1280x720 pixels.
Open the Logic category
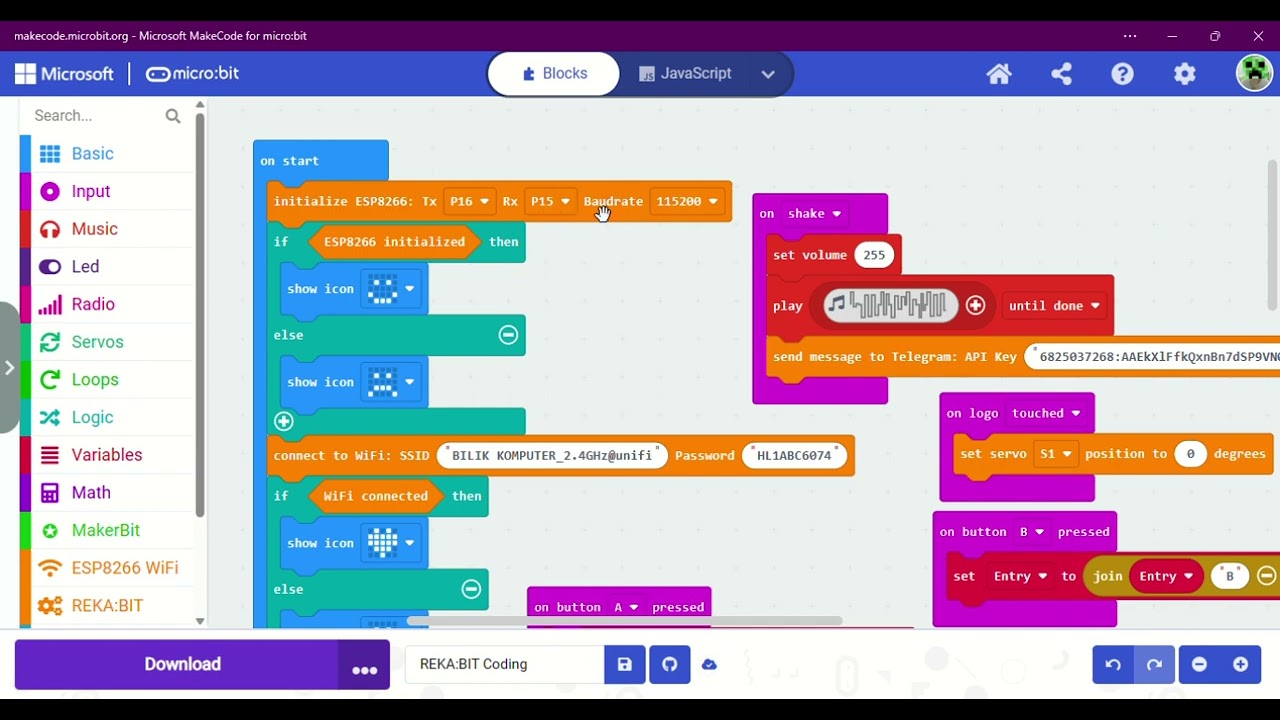click(x=107, y=417)
